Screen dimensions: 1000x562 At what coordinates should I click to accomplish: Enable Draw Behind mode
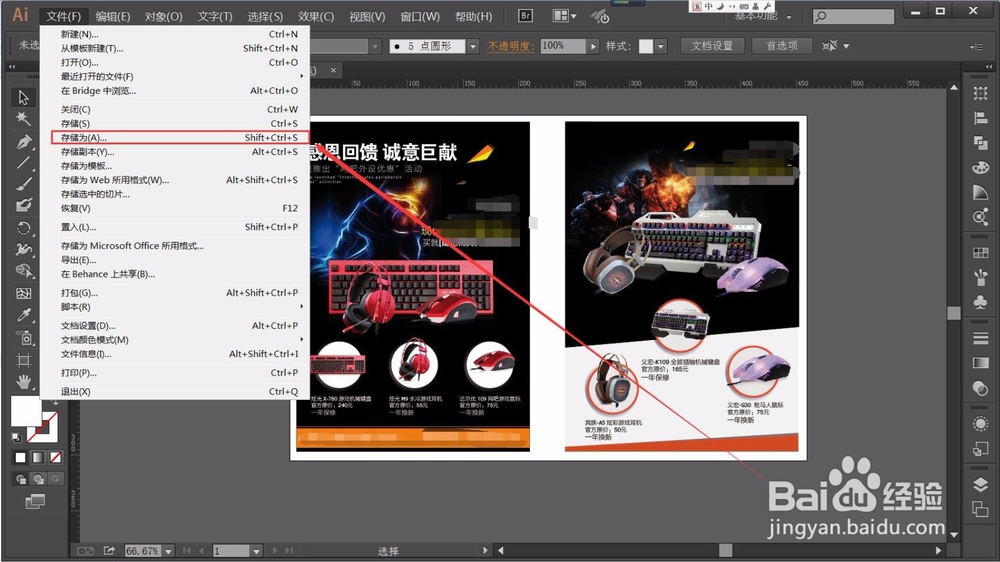pyautogui.click(x=38, y=479)
